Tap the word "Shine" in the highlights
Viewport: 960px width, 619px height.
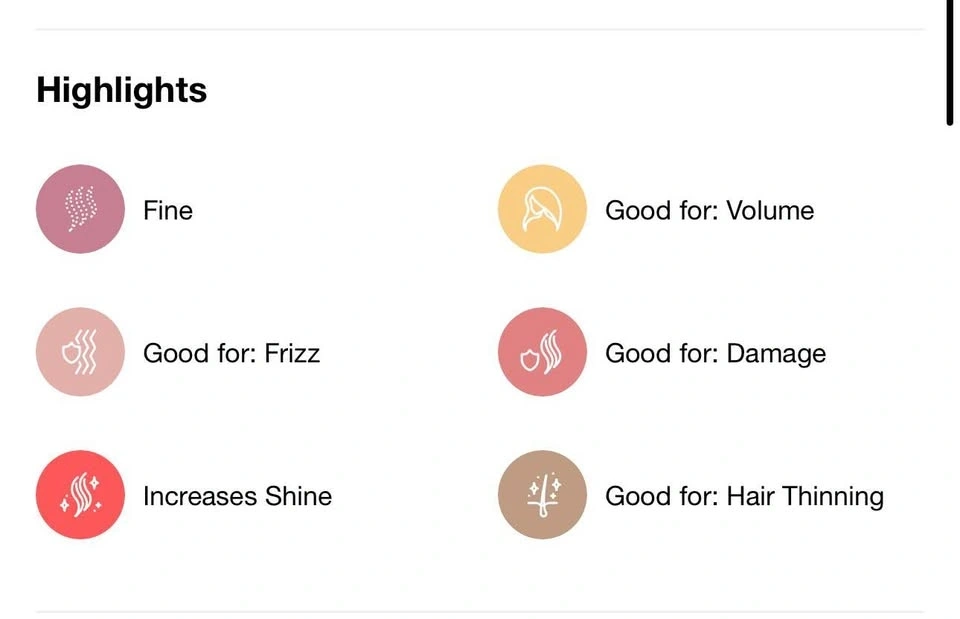click(298, 497)
